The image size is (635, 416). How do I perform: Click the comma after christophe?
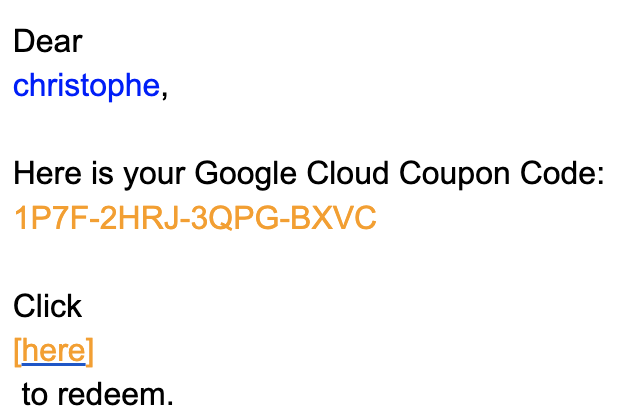[x=164, y=90]
